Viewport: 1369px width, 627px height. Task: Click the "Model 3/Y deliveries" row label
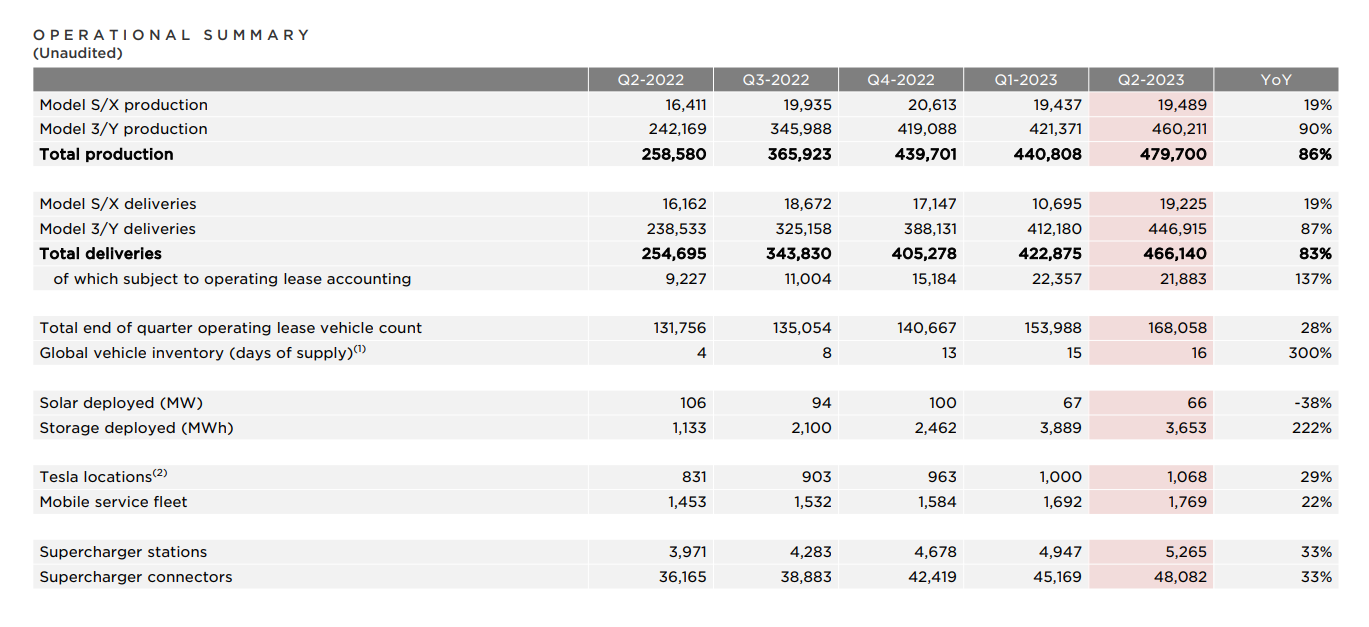coord(118,229)
